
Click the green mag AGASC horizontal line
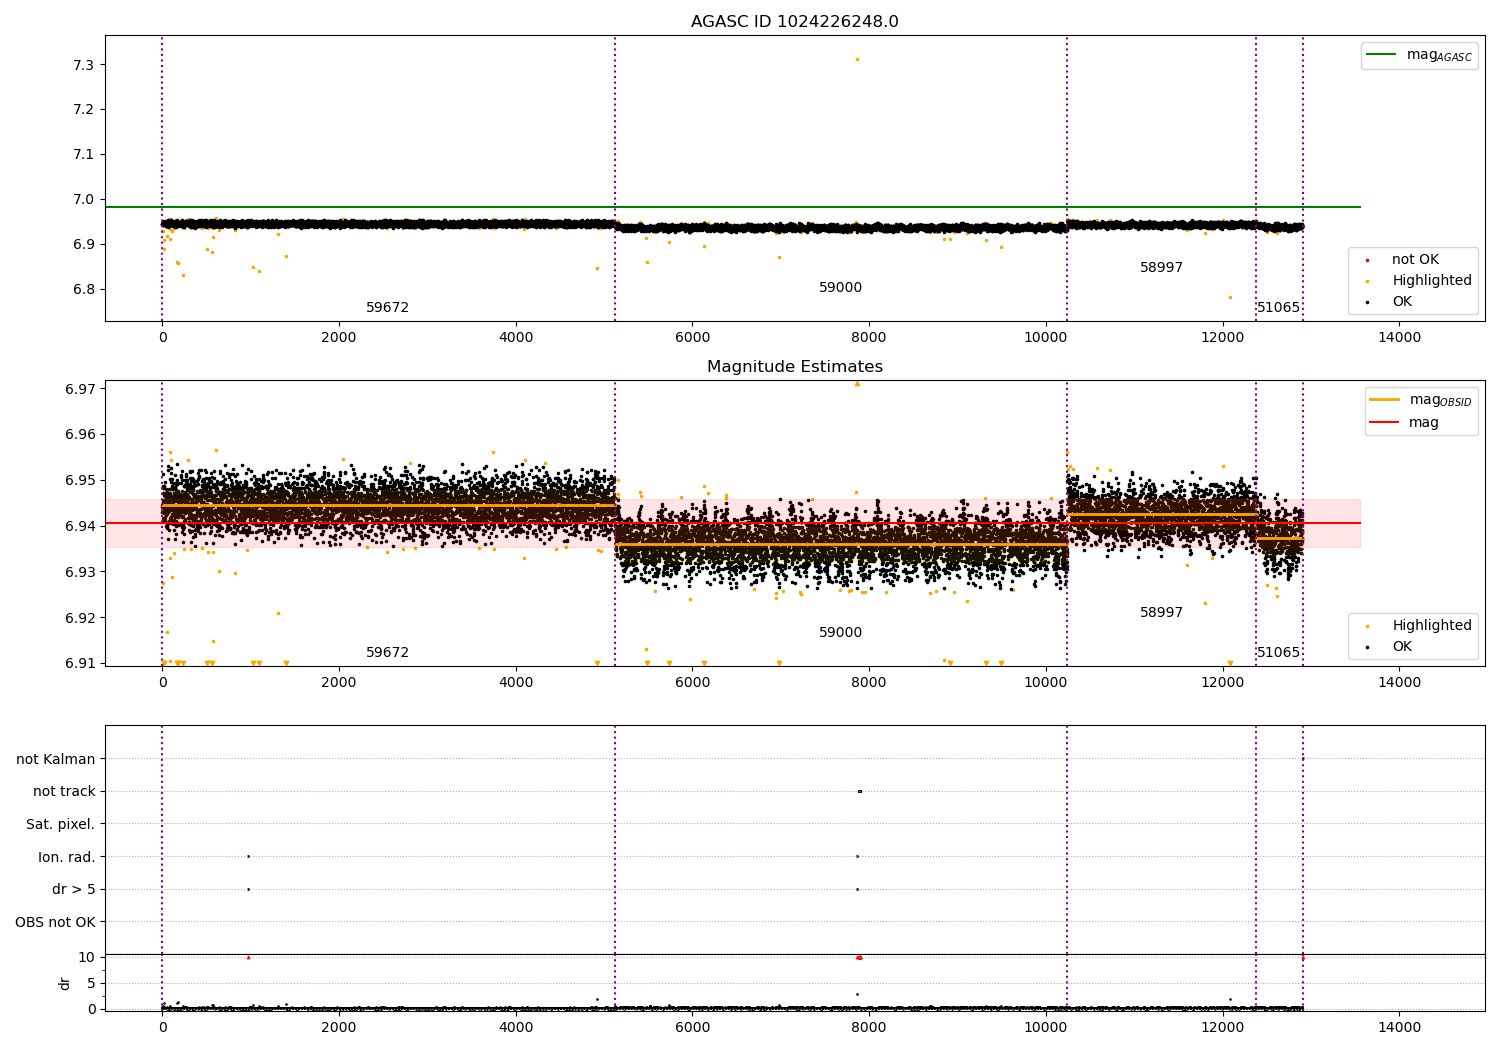733,207
